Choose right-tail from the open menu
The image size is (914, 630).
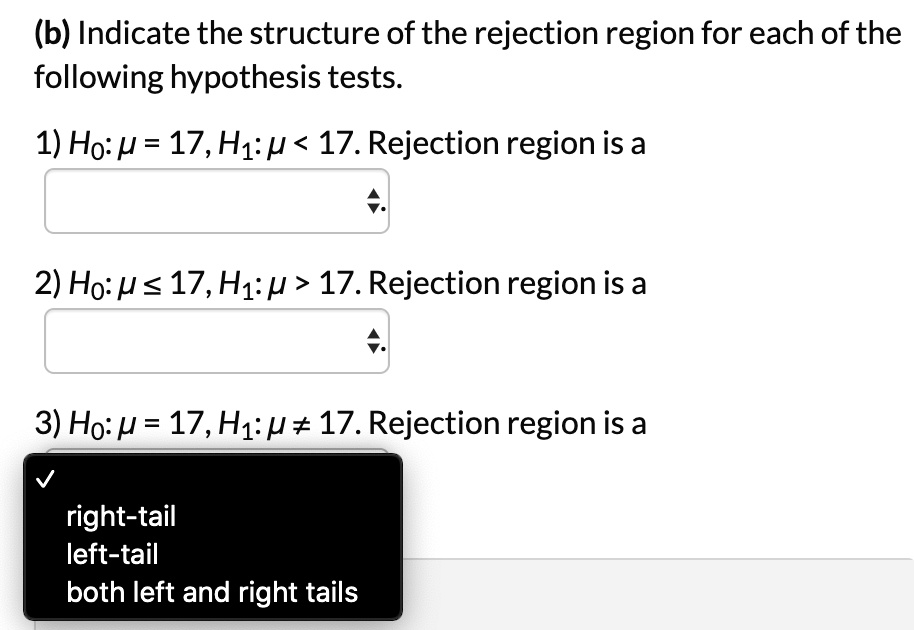tap(120, 516)
